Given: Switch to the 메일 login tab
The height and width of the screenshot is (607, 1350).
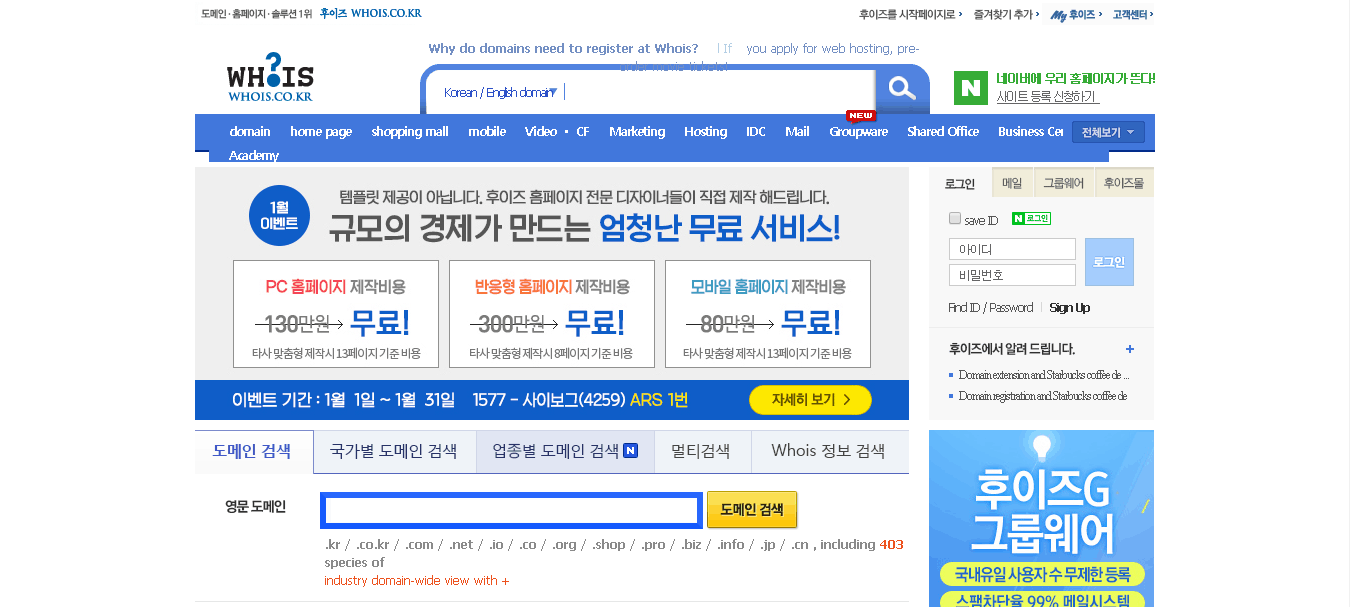Looking at the screenshot, I should click(x=1012, y=183).
